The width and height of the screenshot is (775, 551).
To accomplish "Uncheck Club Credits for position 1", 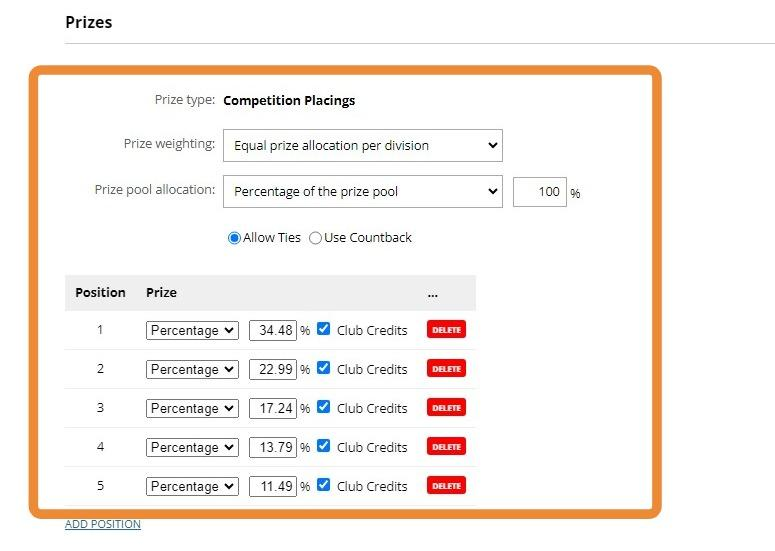I will (323, 329).
